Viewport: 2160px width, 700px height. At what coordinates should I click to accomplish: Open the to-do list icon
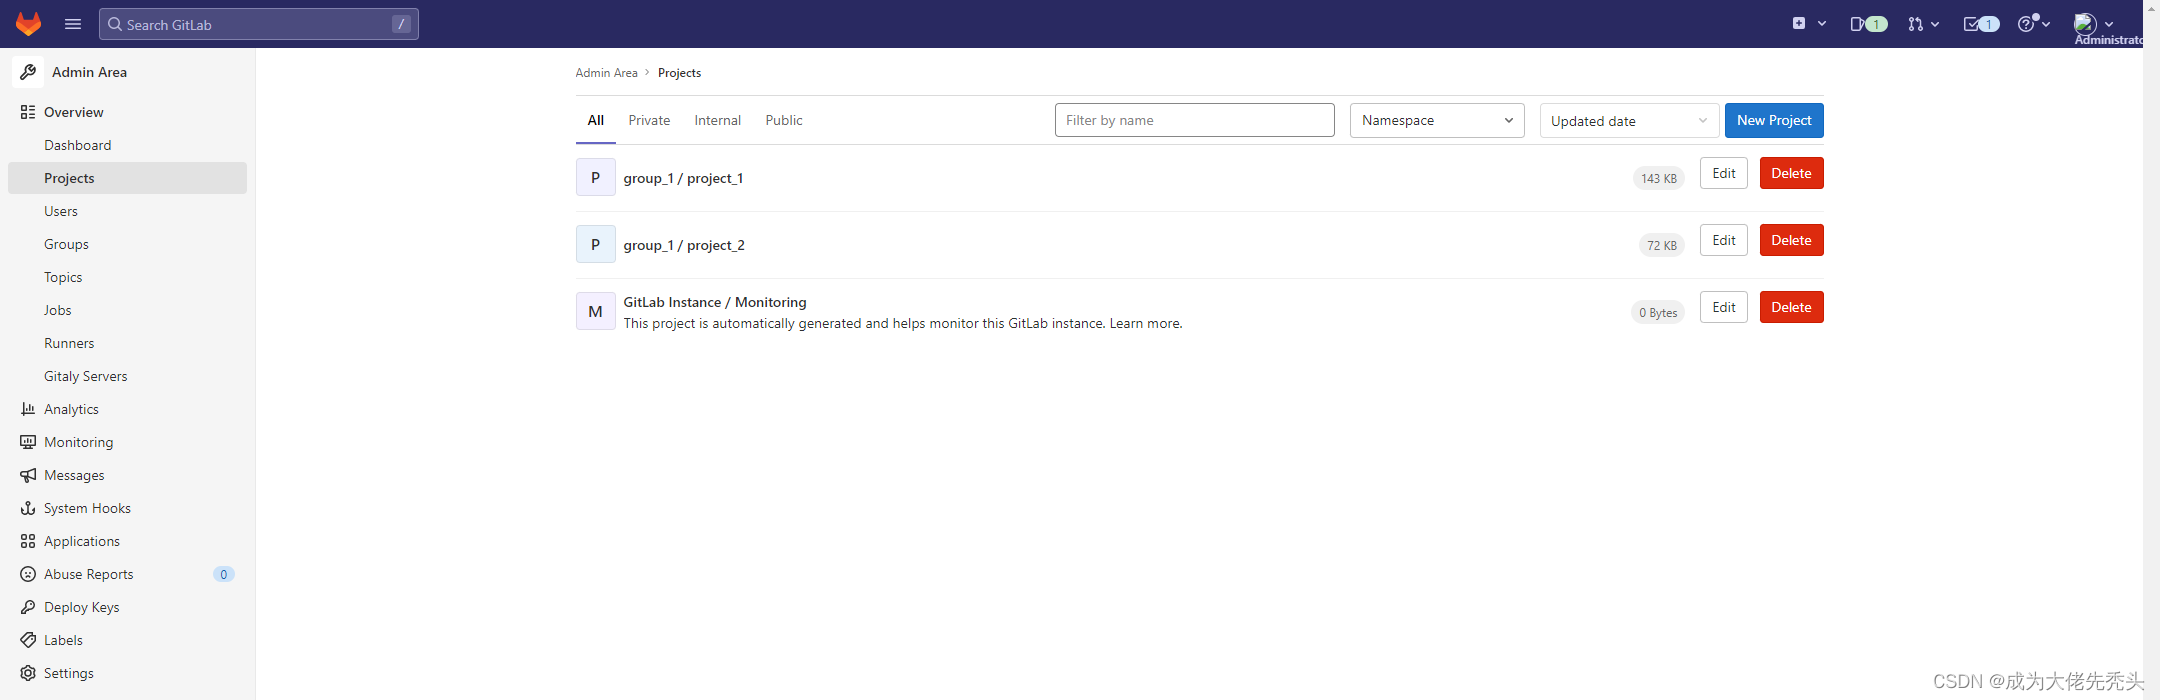[1981, 24]
